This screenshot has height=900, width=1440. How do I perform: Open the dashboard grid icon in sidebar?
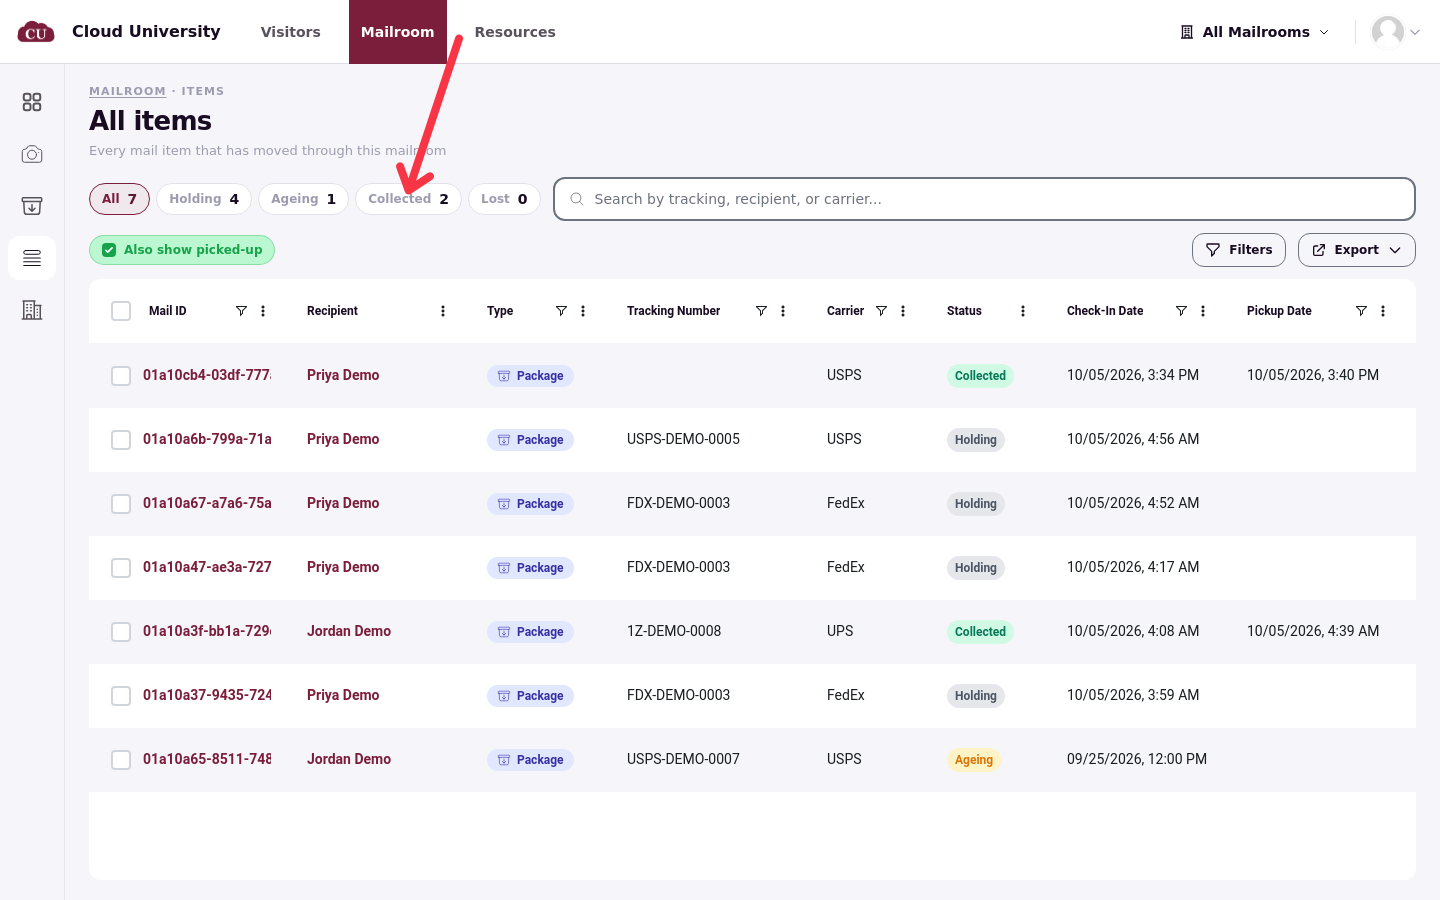[32, 102]
